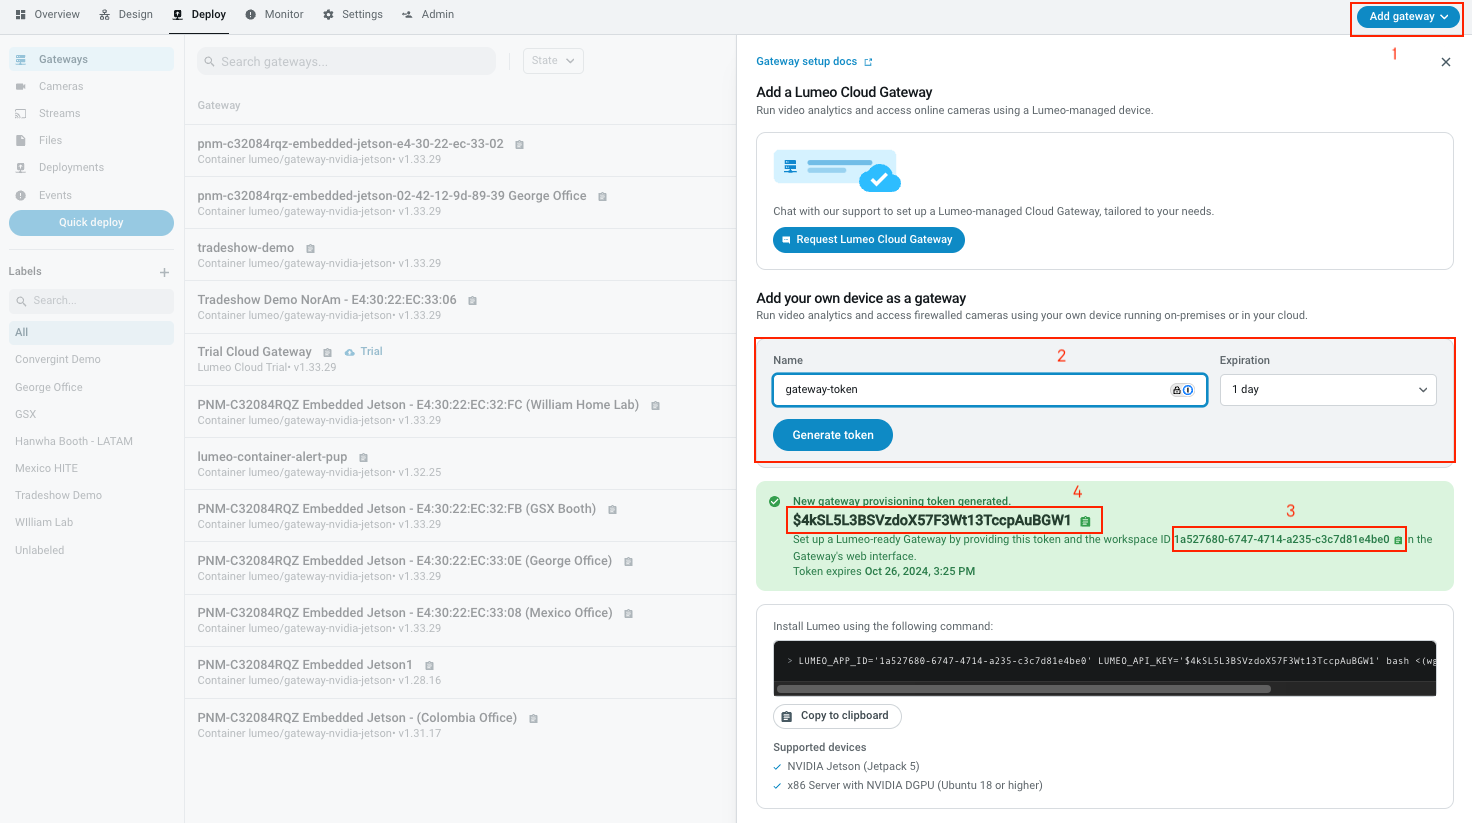
Task: Copy the workspace ID with clipboard icon
Action: 1398,540
